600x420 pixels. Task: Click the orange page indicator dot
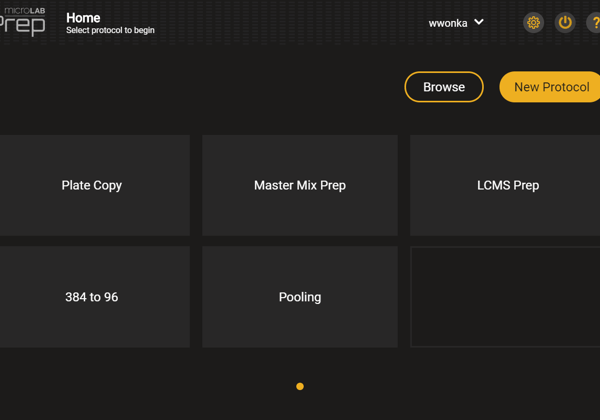(300, 386)
